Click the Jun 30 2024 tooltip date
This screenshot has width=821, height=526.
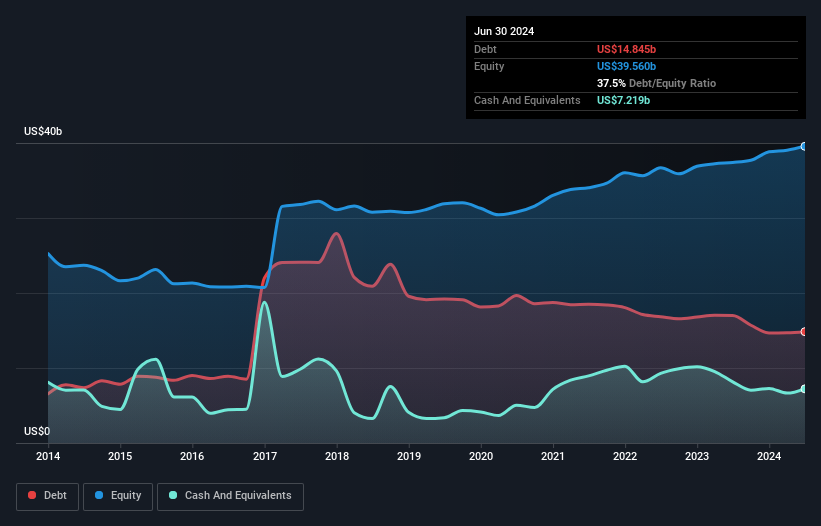[x=504, y=31]
